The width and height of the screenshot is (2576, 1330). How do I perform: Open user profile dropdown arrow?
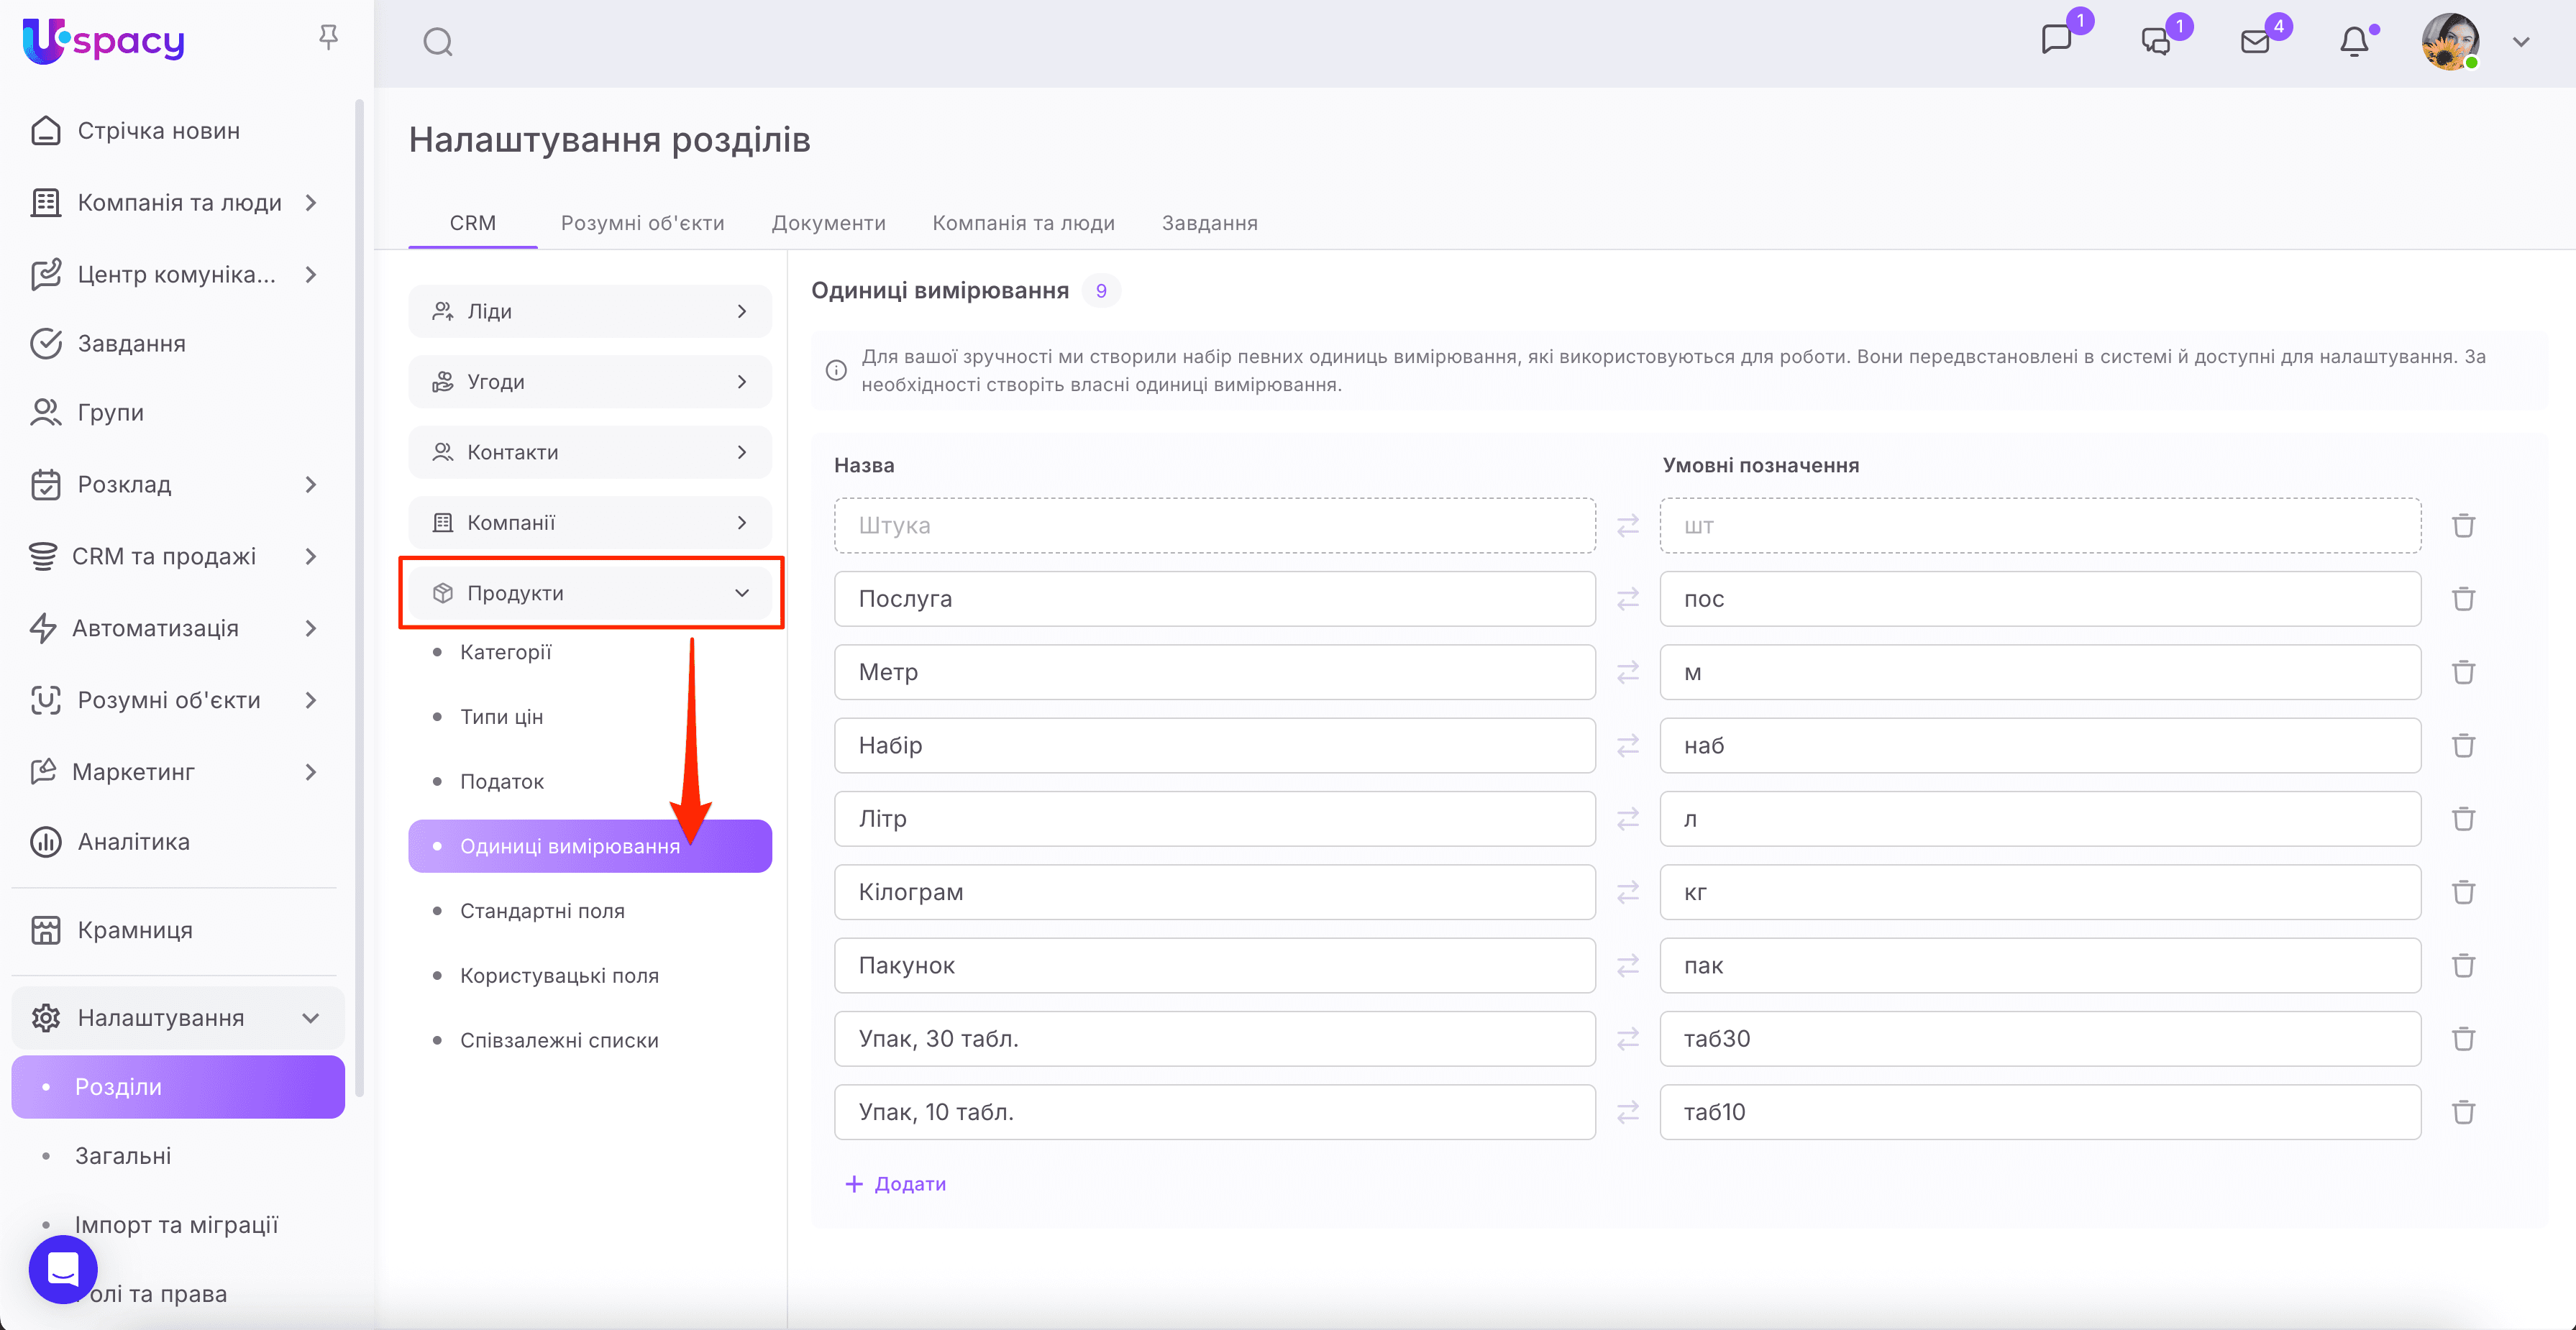tap(2521, 42)
